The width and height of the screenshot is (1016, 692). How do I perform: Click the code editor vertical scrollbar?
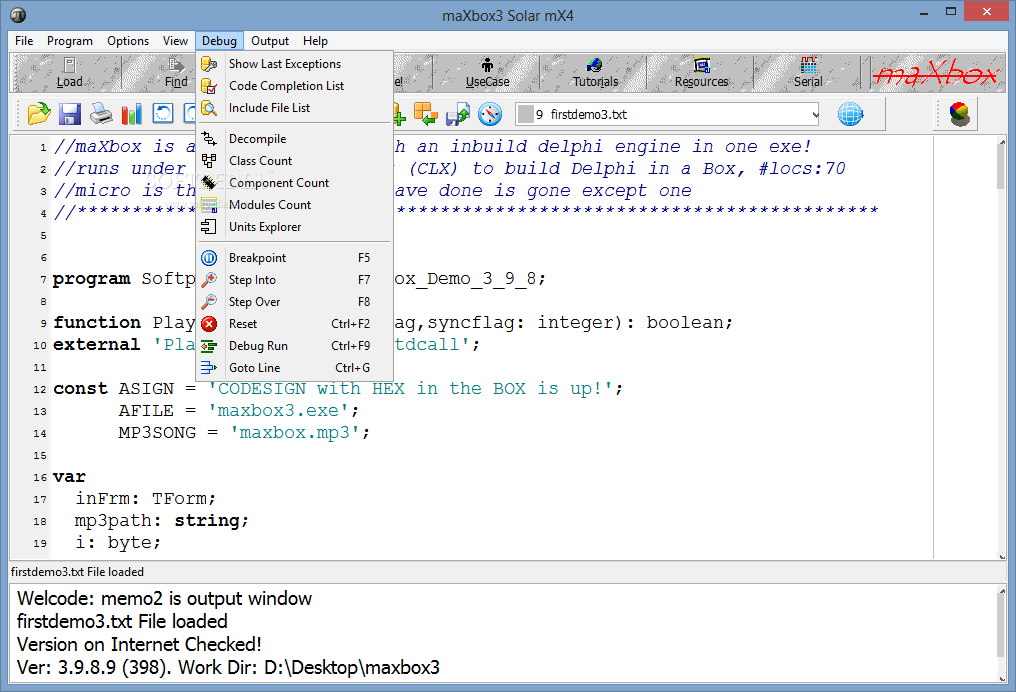click(x=1000, y=350)
